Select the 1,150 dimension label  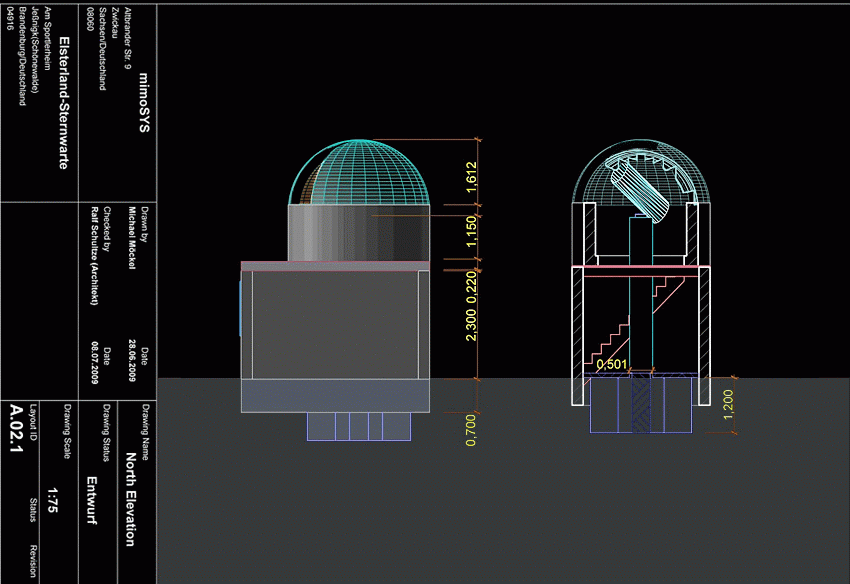coord(471,233)
